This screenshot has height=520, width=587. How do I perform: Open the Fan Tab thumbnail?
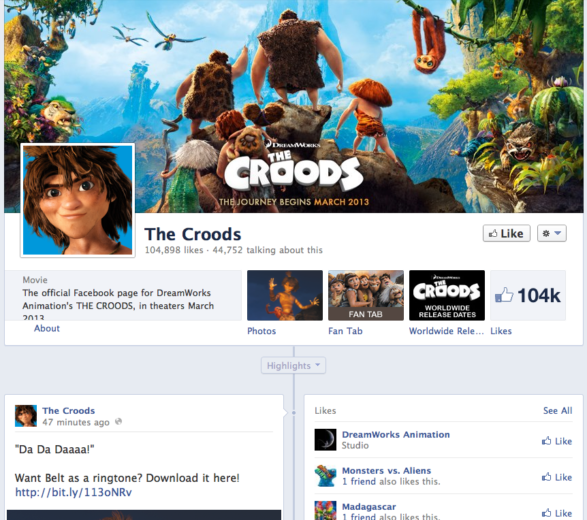coord(366,295)
